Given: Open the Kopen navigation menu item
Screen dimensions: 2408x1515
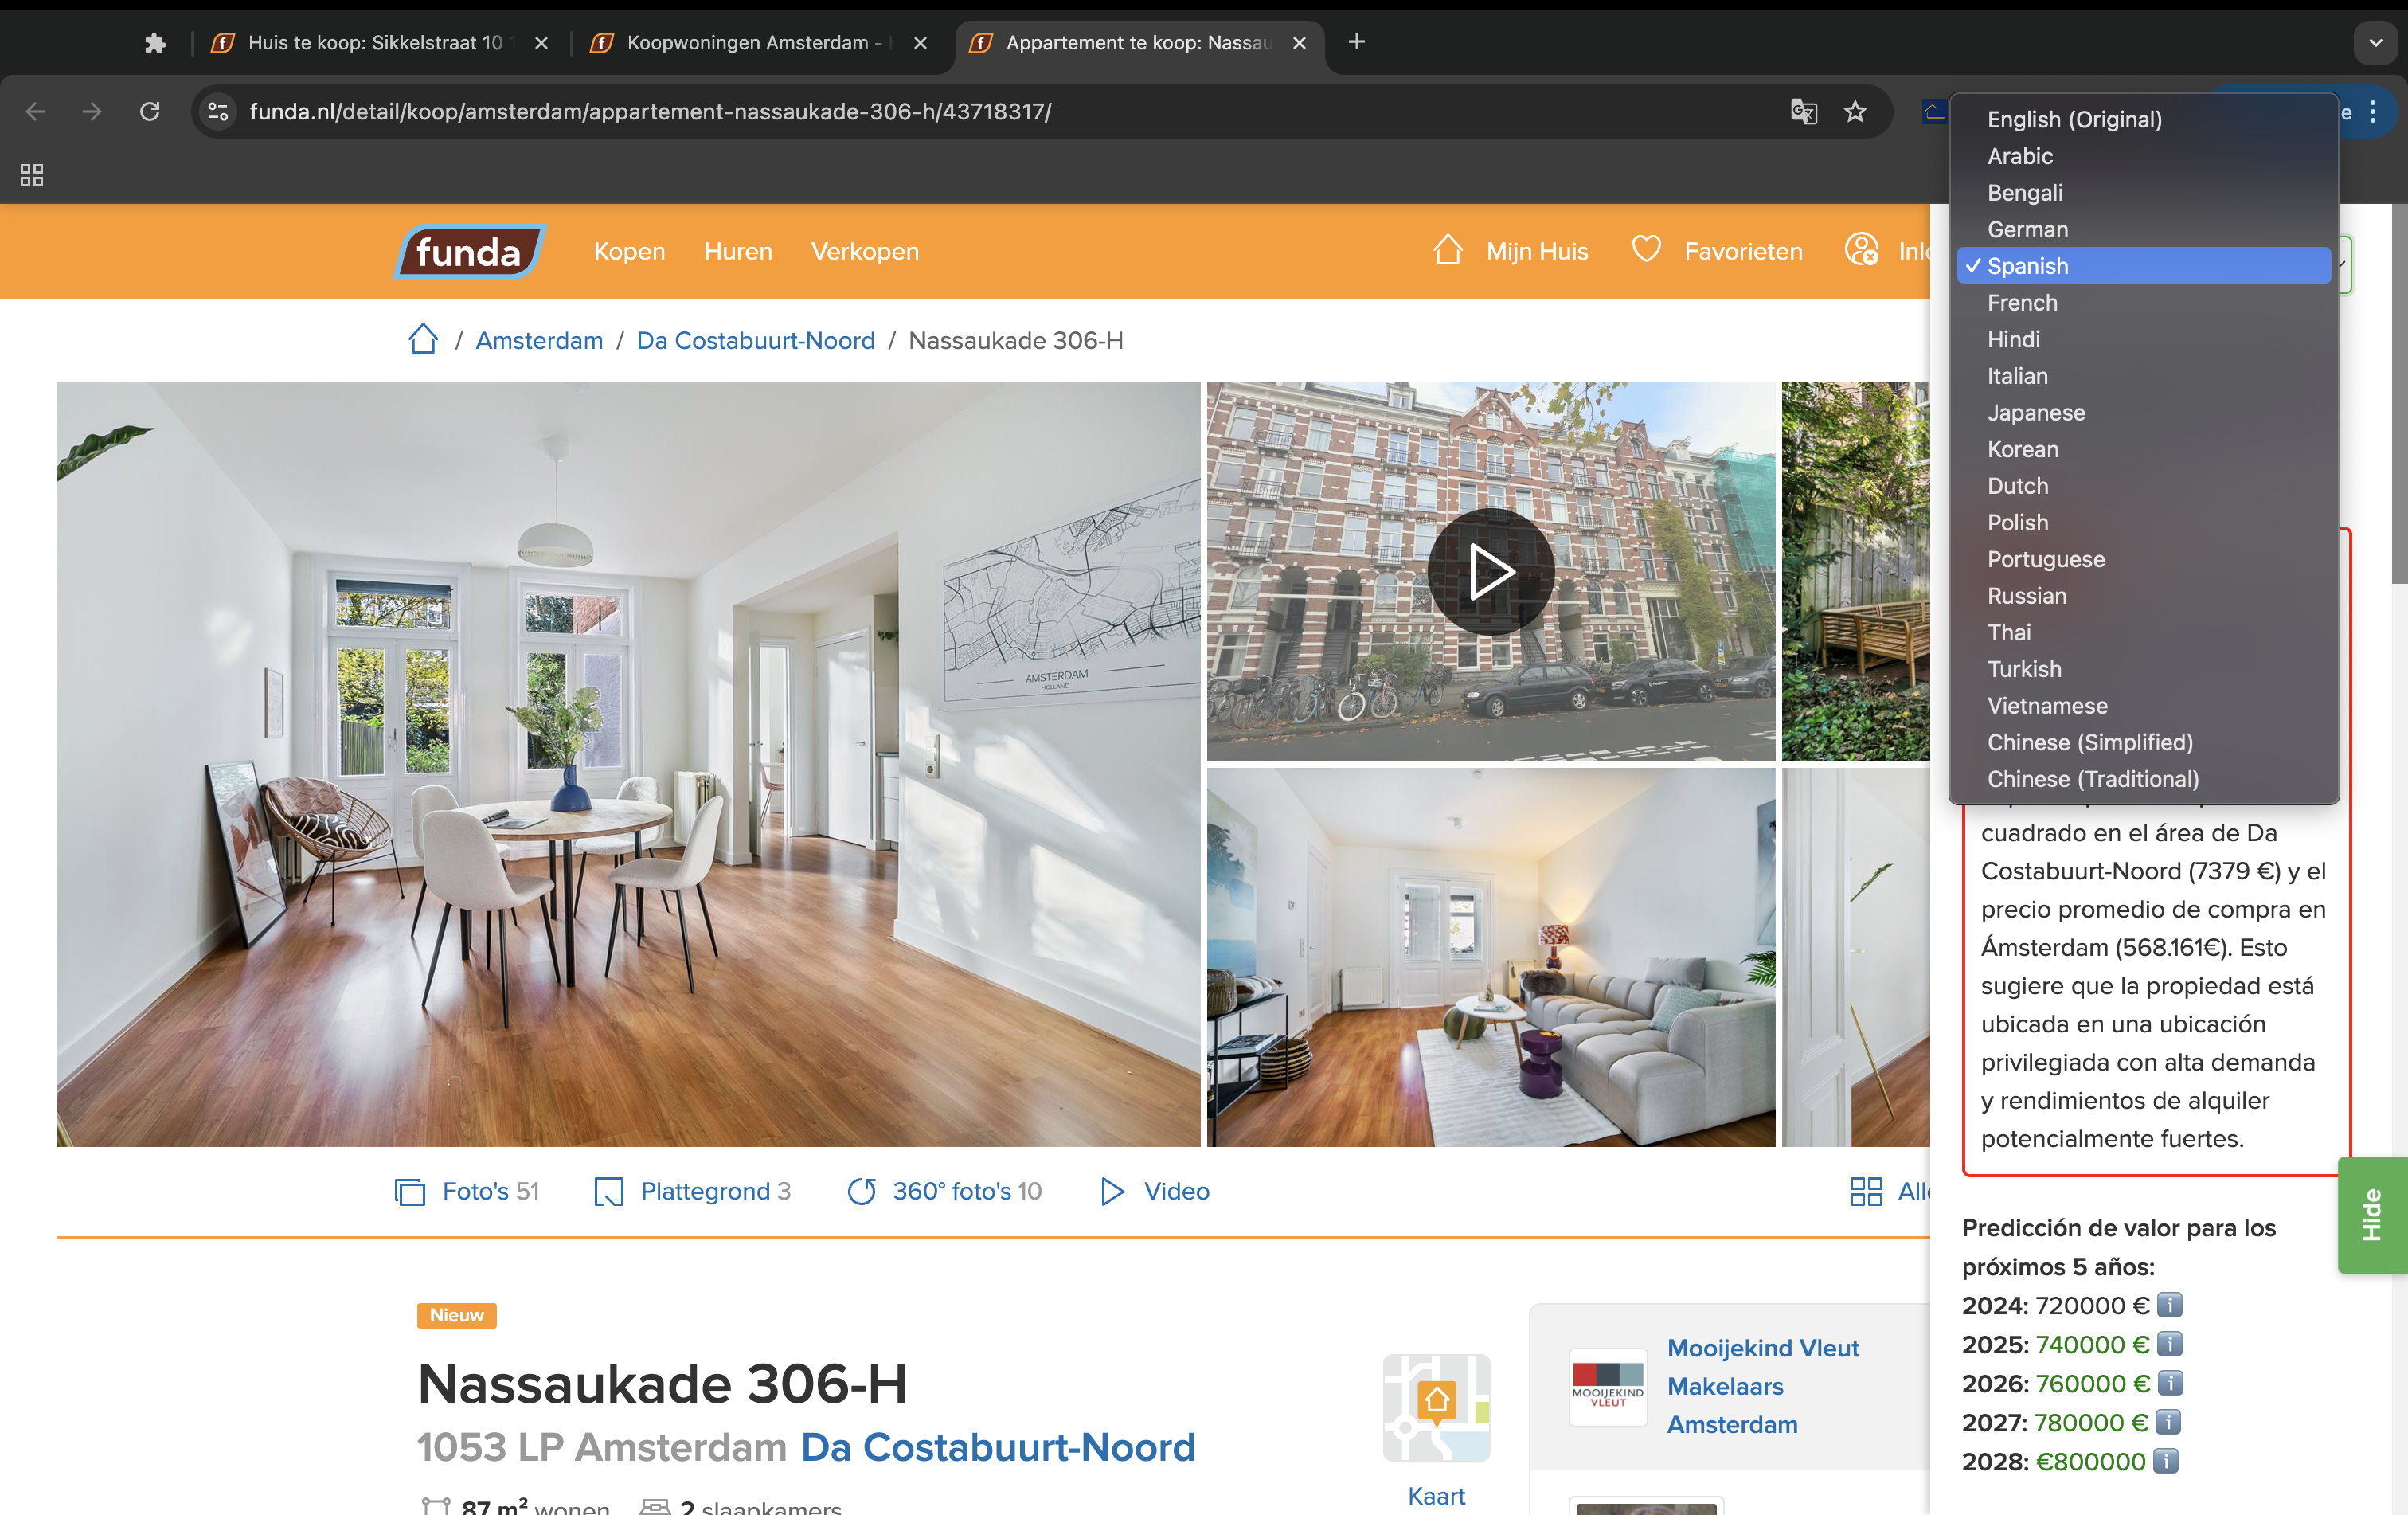Looking at the screenshot, I should tap(629, 251).
